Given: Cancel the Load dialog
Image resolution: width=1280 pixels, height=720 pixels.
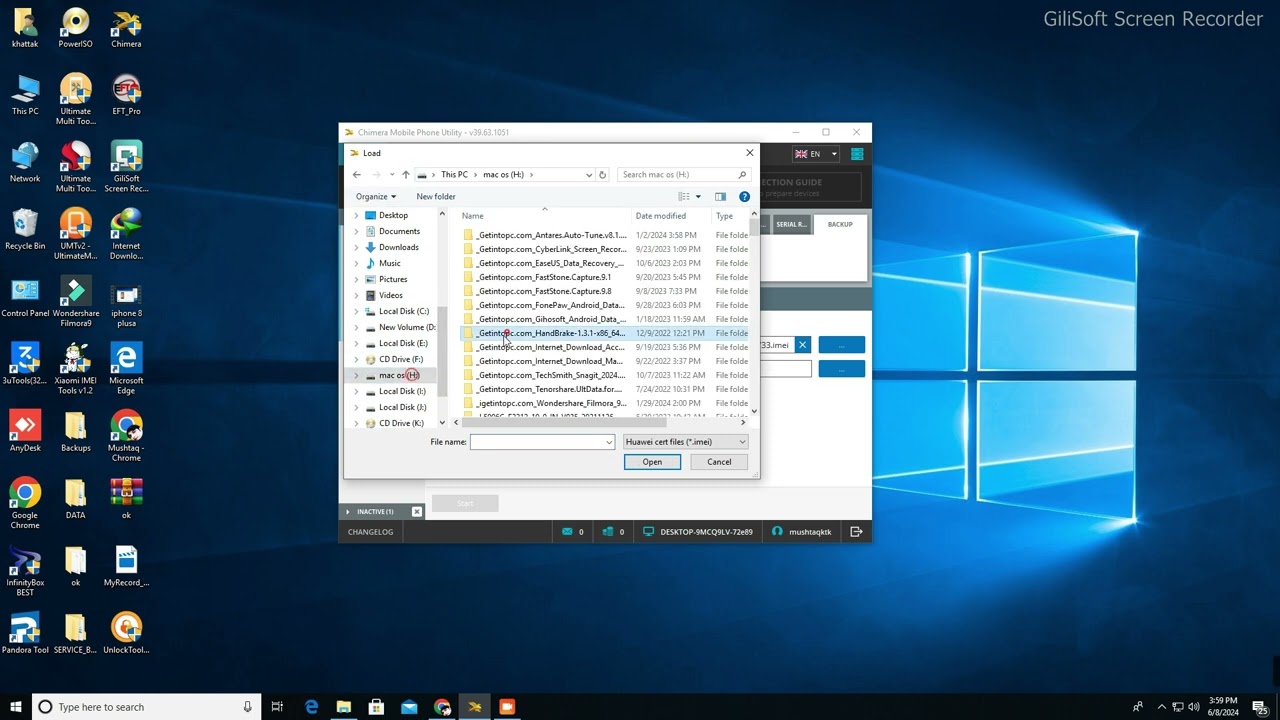Looking at the screenshot, I should tap(719, 462).
